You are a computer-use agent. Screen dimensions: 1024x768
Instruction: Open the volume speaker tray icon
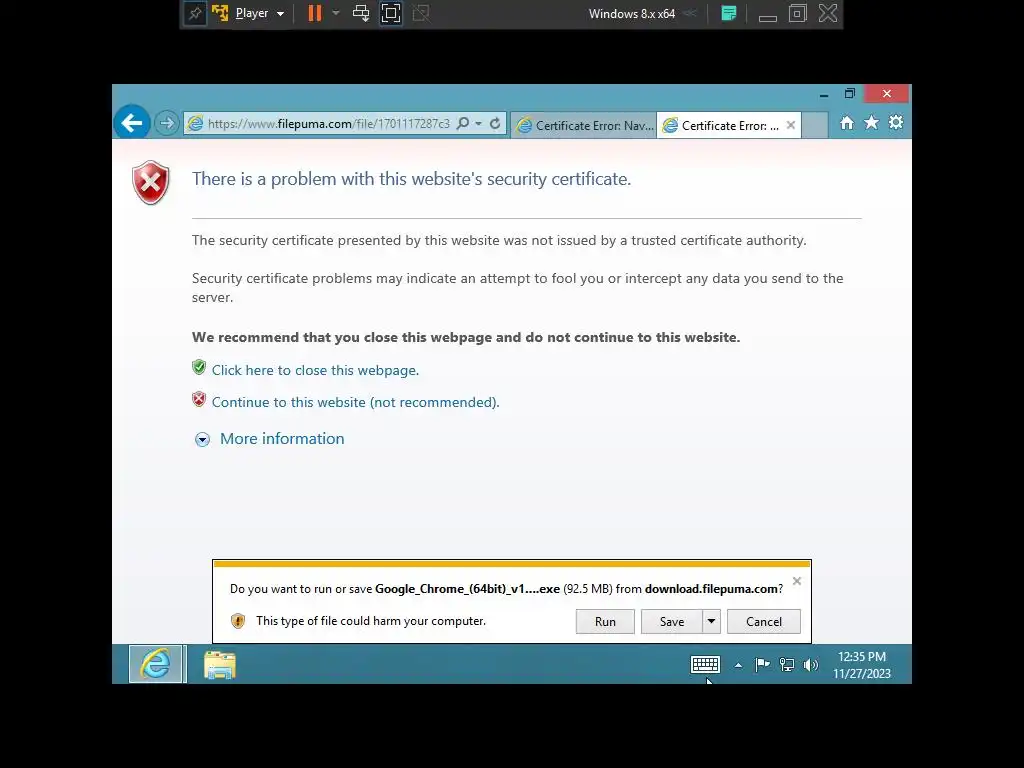[x=810, y=665]
